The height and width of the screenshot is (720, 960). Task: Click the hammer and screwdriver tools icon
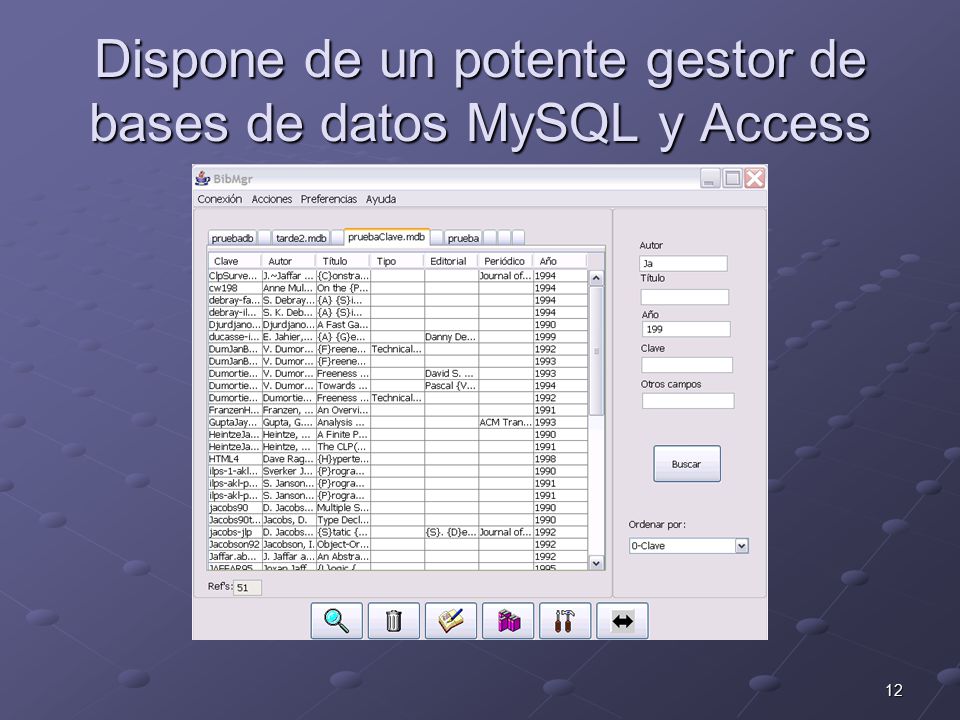click(565, 620)
